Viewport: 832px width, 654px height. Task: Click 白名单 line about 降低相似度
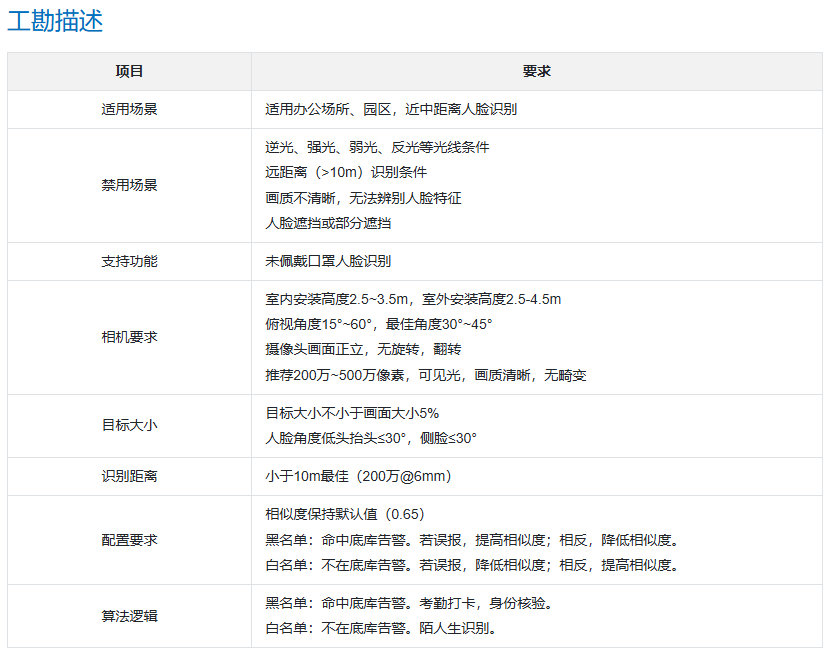(x=472, y=565)
